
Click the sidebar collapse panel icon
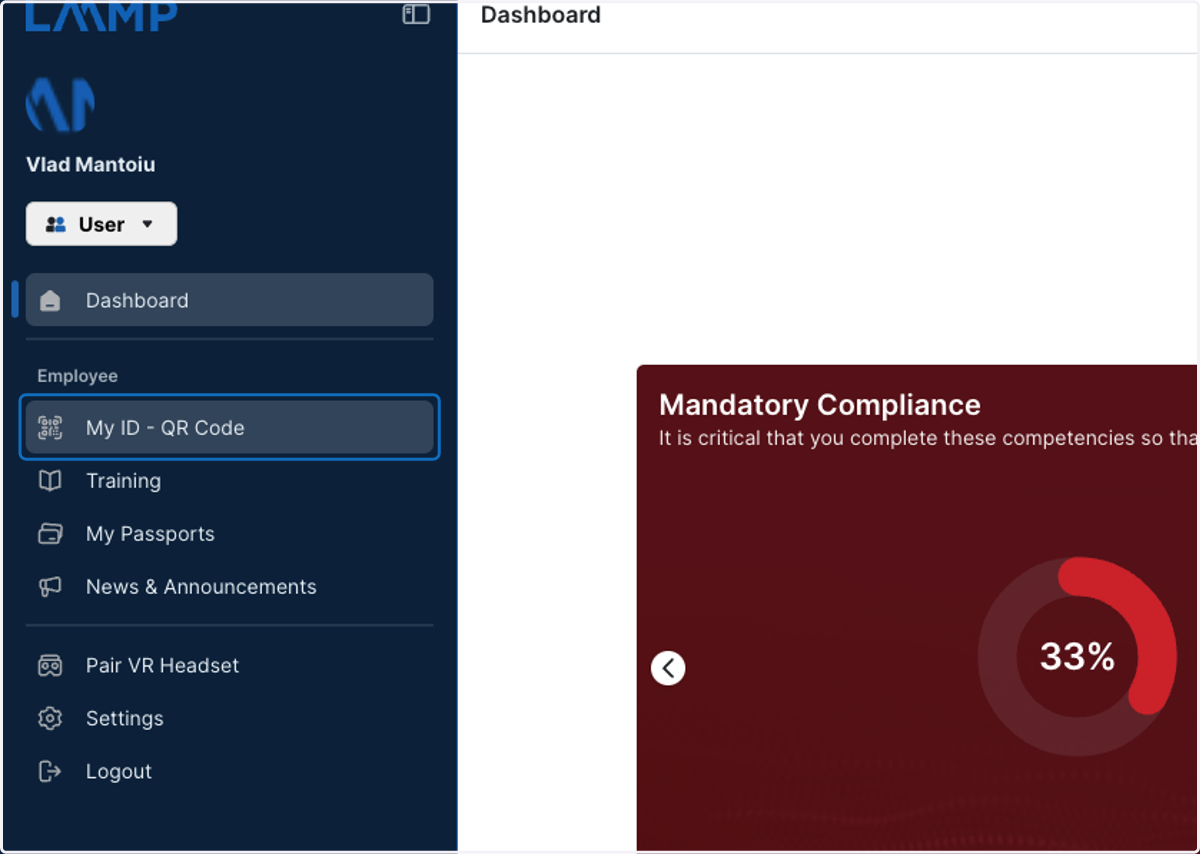click(x=416, y=14)
